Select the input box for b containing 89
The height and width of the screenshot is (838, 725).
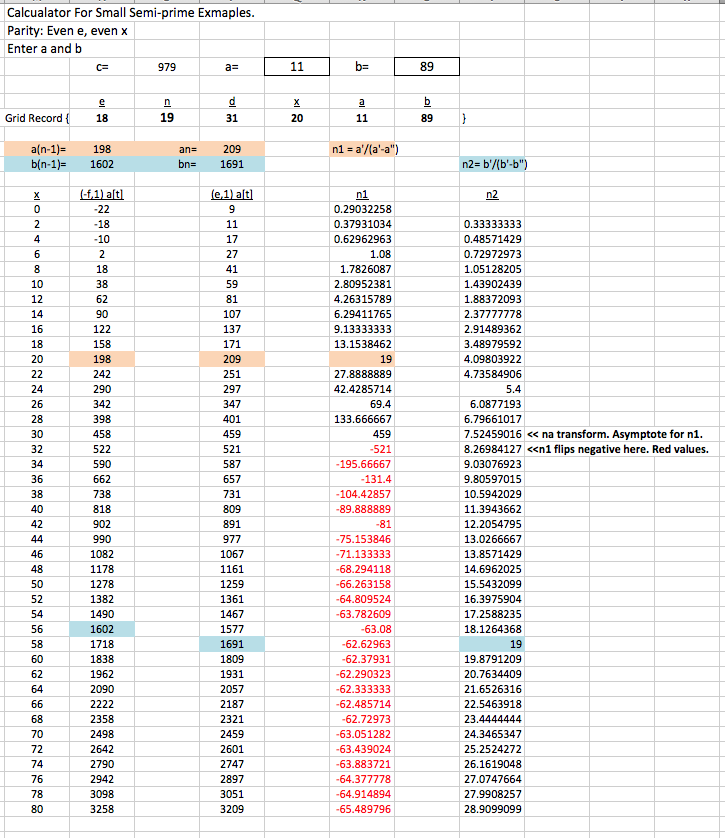pos(426,67)
